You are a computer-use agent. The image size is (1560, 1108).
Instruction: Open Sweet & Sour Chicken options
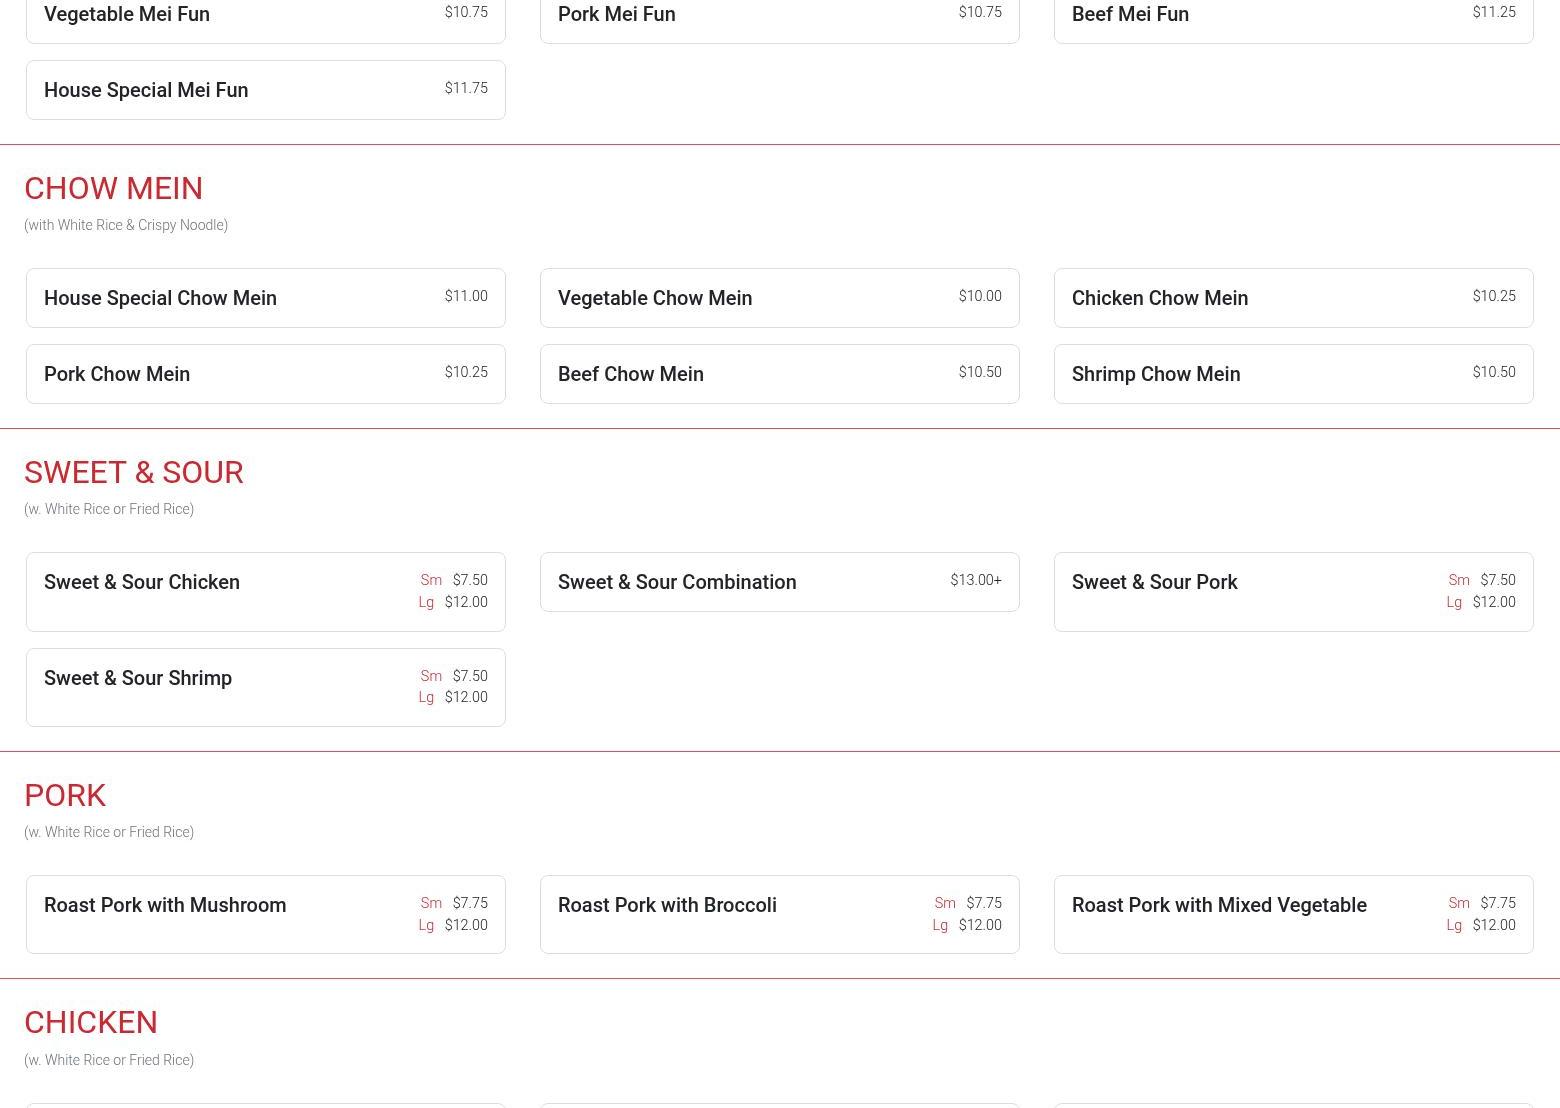265,592
